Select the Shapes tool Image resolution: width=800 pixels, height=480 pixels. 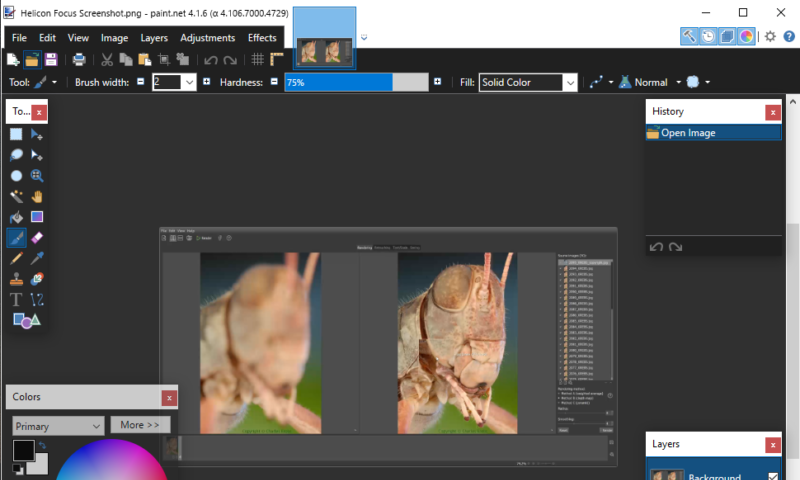click(x=27, y=320)
